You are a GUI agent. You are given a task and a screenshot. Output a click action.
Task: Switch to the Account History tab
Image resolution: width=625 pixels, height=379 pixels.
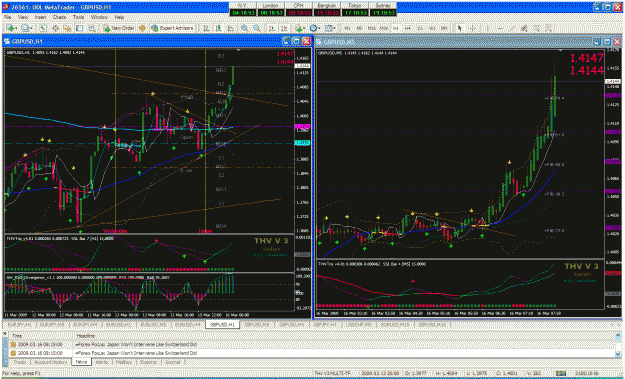pos(50,362)
